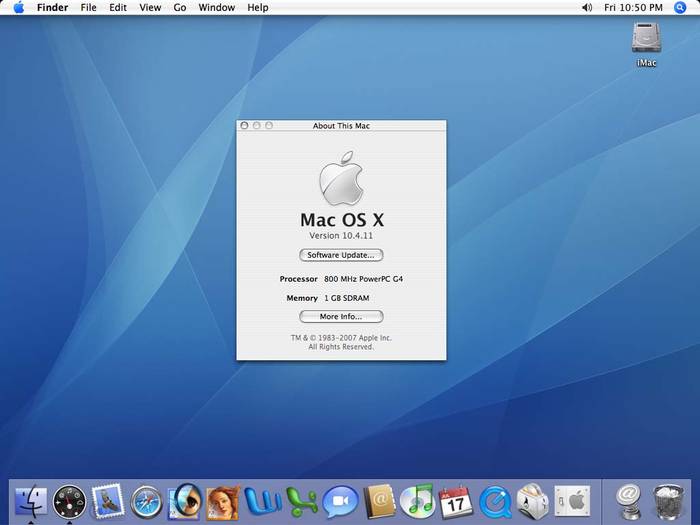Click the 1 GB SDRAM value

[x=346, y=298]
